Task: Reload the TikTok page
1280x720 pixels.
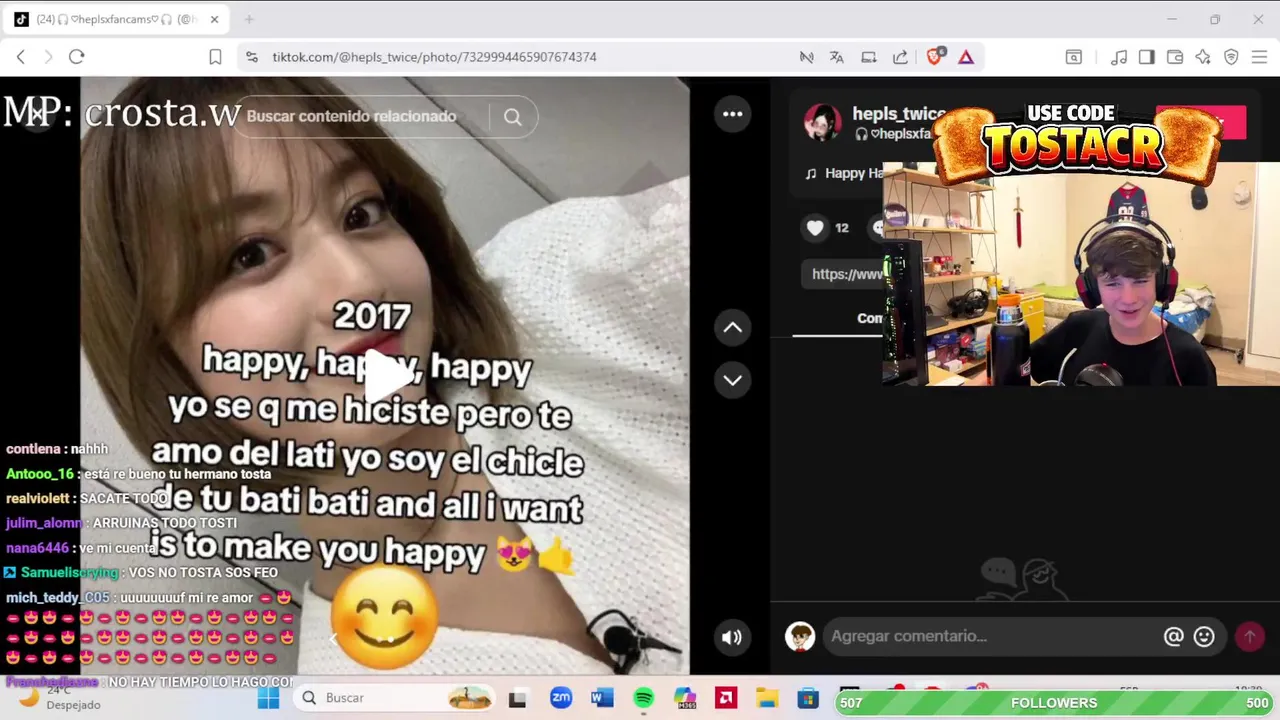Action: [76, 57]
